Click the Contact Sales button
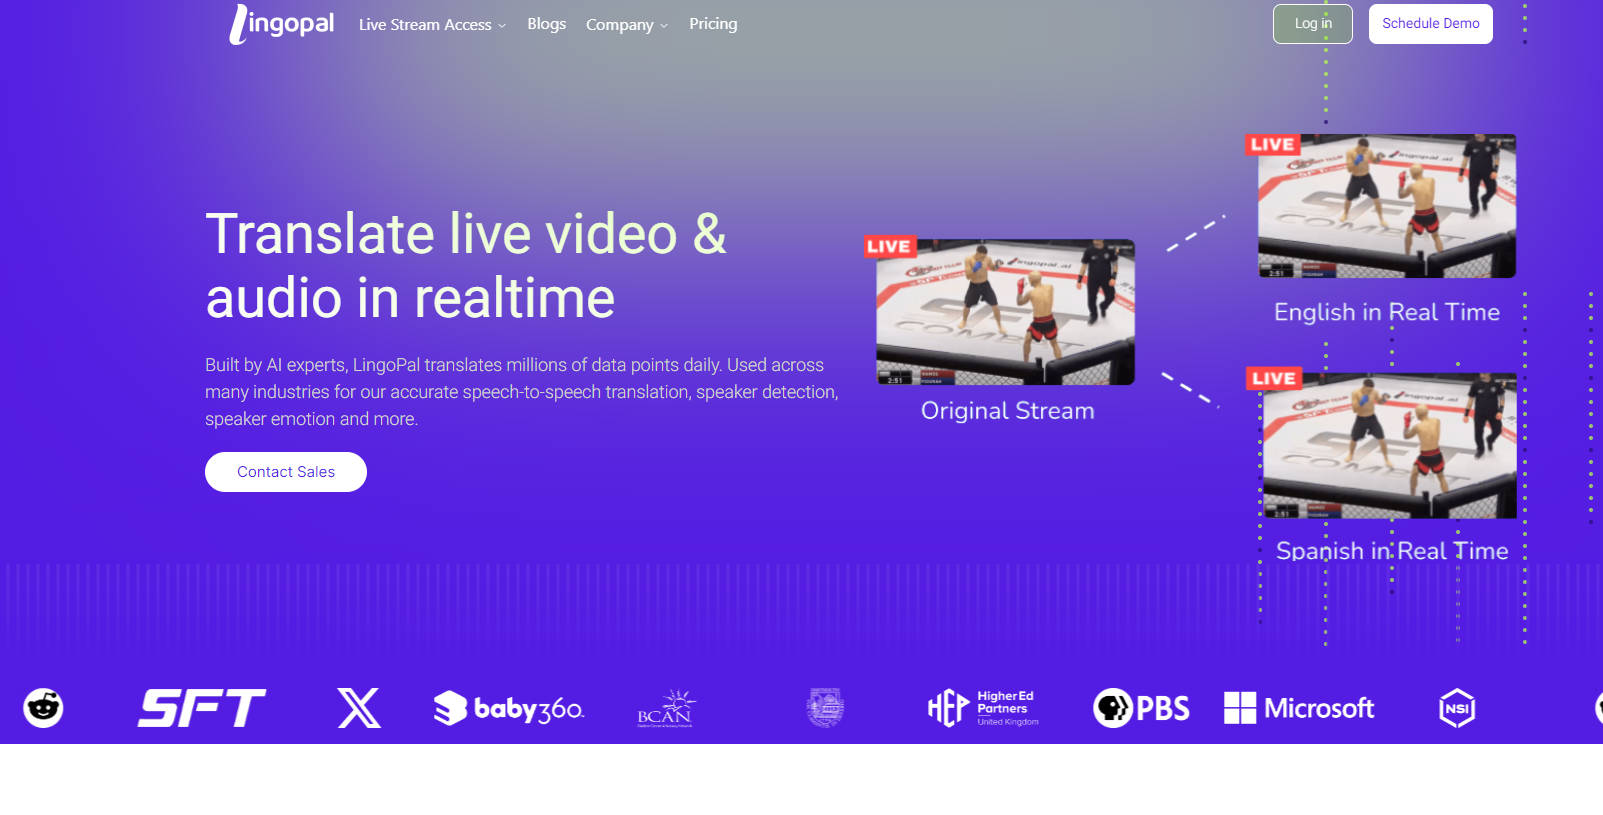Screen dimensions: 1603x815 click(x=286, y=472)
